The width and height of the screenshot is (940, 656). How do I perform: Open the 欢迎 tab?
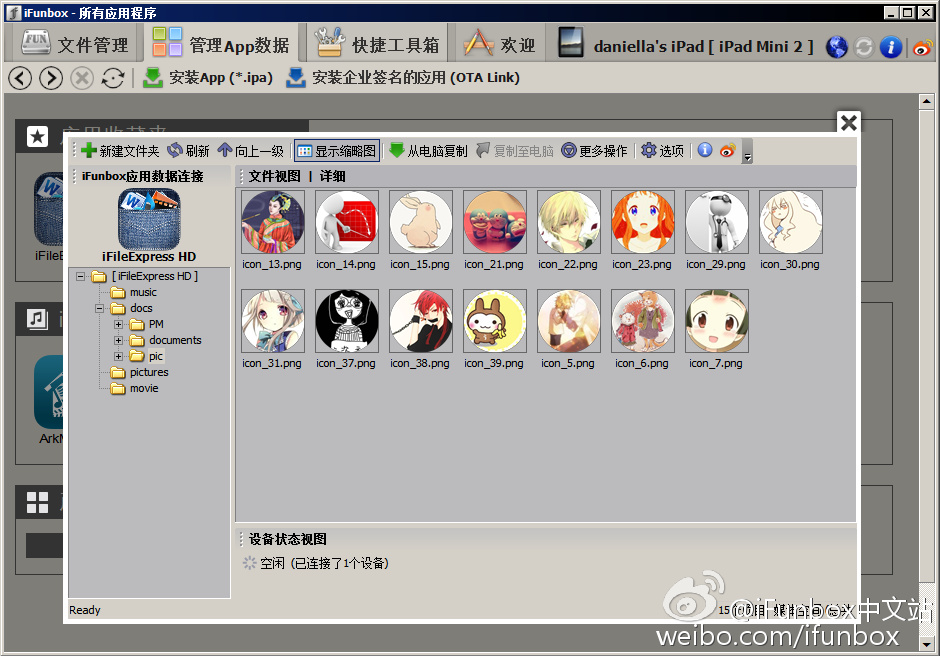click(501, 43)
